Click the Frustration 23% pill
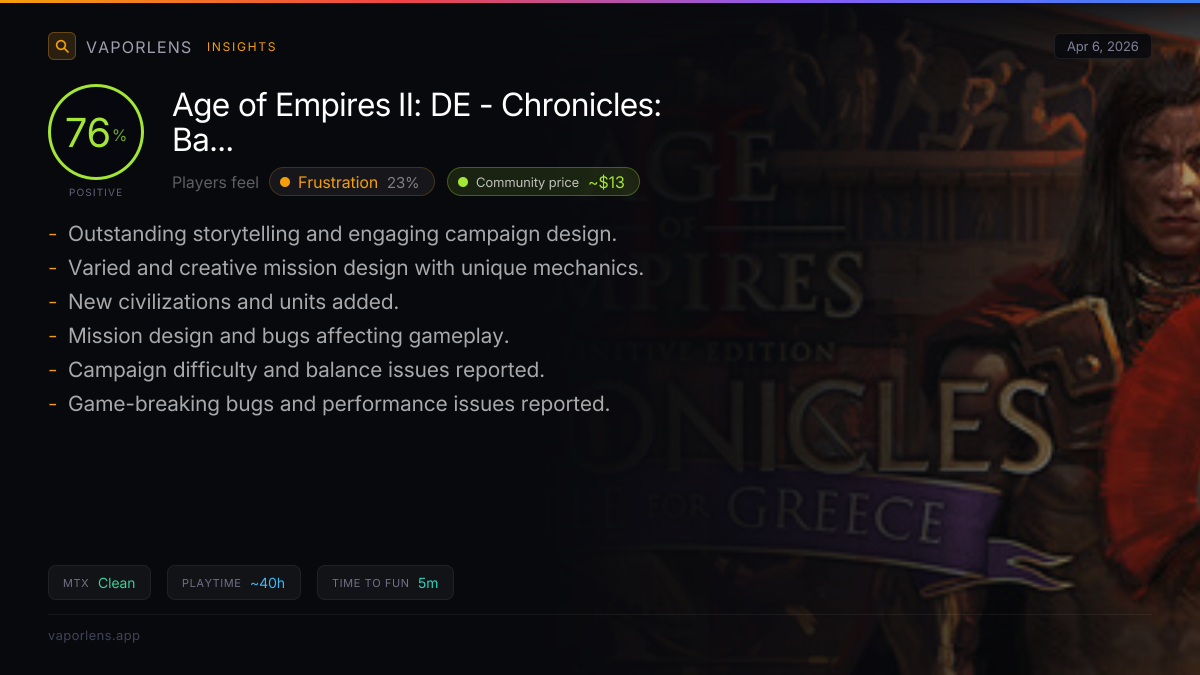Viewport: 1200px width, 675px height. point(352,182)
